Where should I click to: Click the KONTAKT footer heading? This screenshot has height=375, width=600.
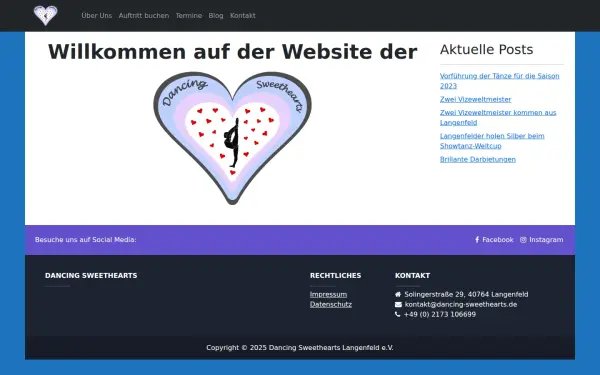412,276
